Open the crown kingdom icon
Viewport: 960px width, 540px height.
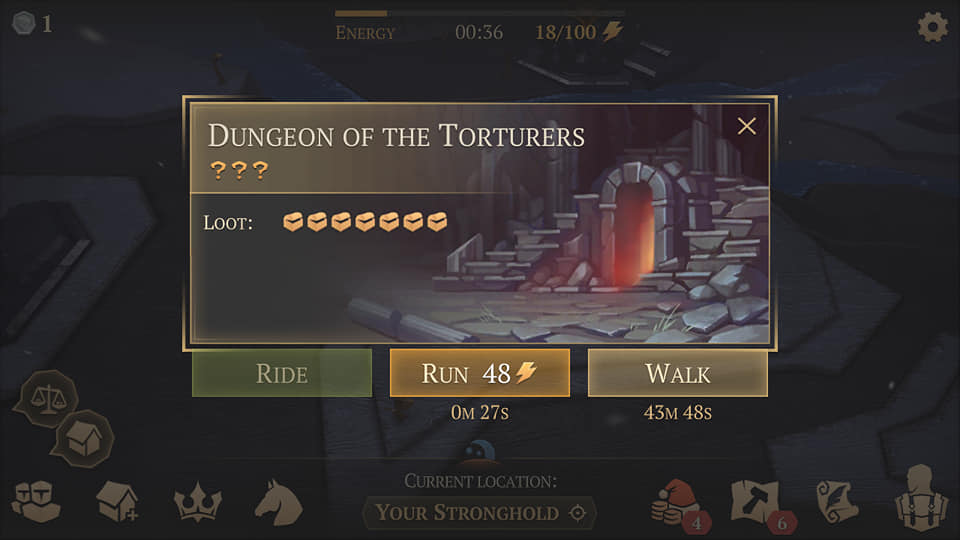pyautogui.click(x=198, y=503)
